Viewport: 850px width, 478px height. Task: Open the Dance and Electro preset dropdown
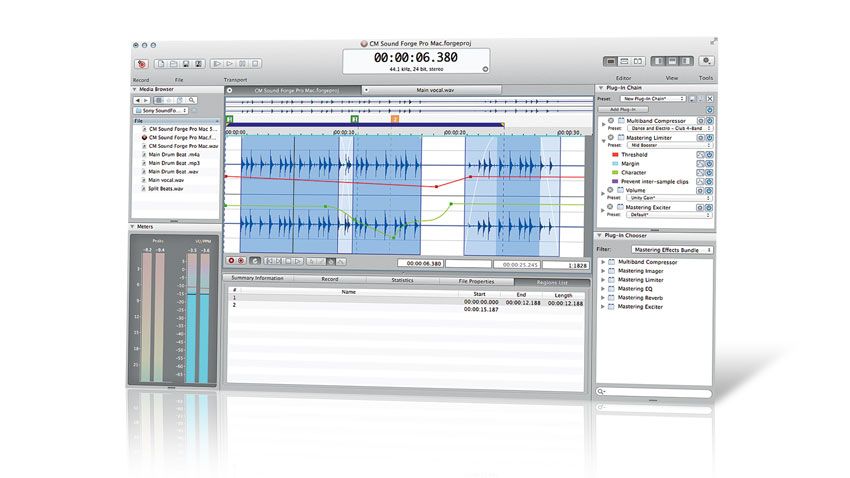click(x=670, y=128)
